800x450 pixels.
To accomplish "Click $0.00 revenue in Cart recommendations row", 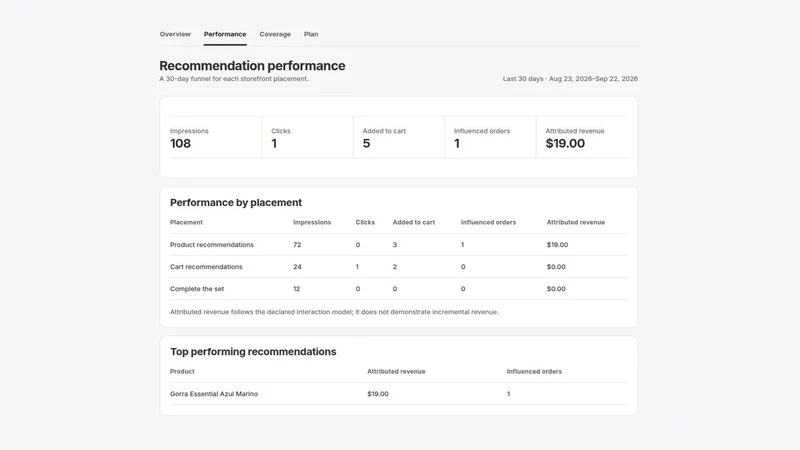I will (x=556, y=267).
